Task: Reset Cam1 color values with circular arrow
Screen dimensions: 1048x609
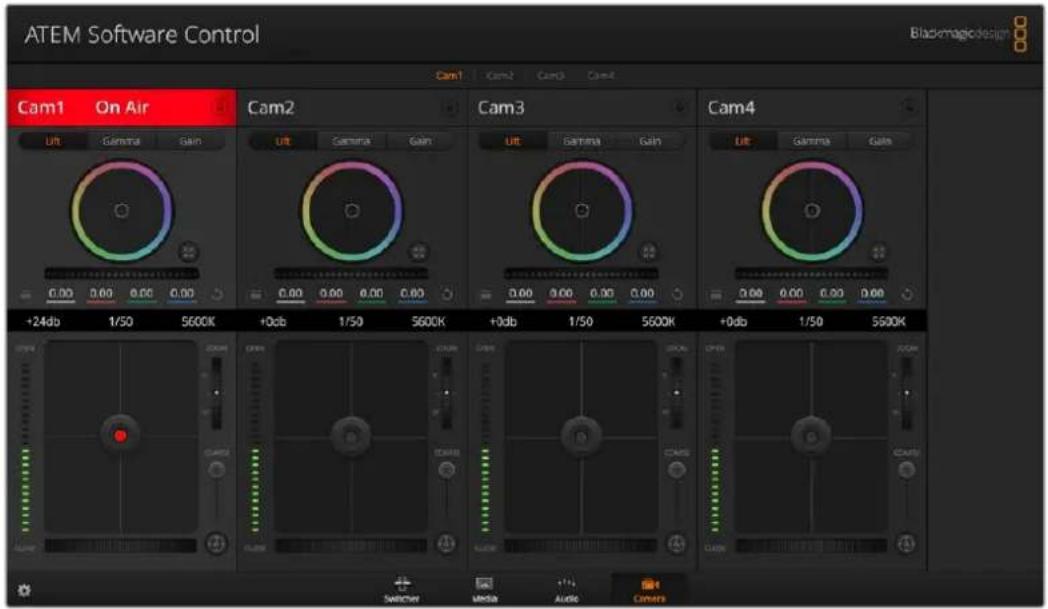Action: pyautogui.click(x=217, y=294)
